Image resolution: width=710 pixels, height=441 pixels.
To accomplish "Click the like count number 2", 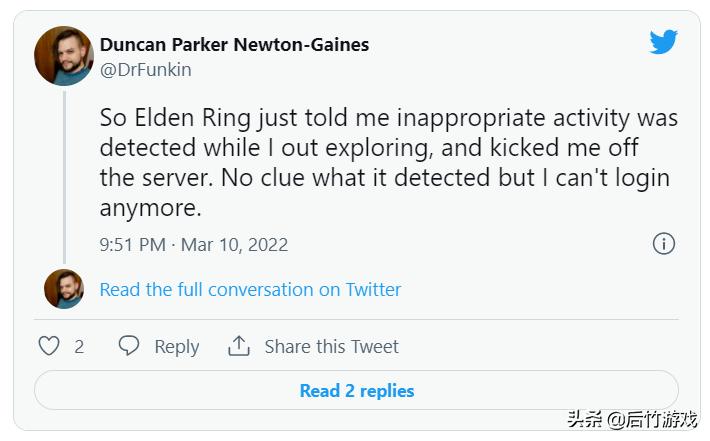I will (79, 346).
